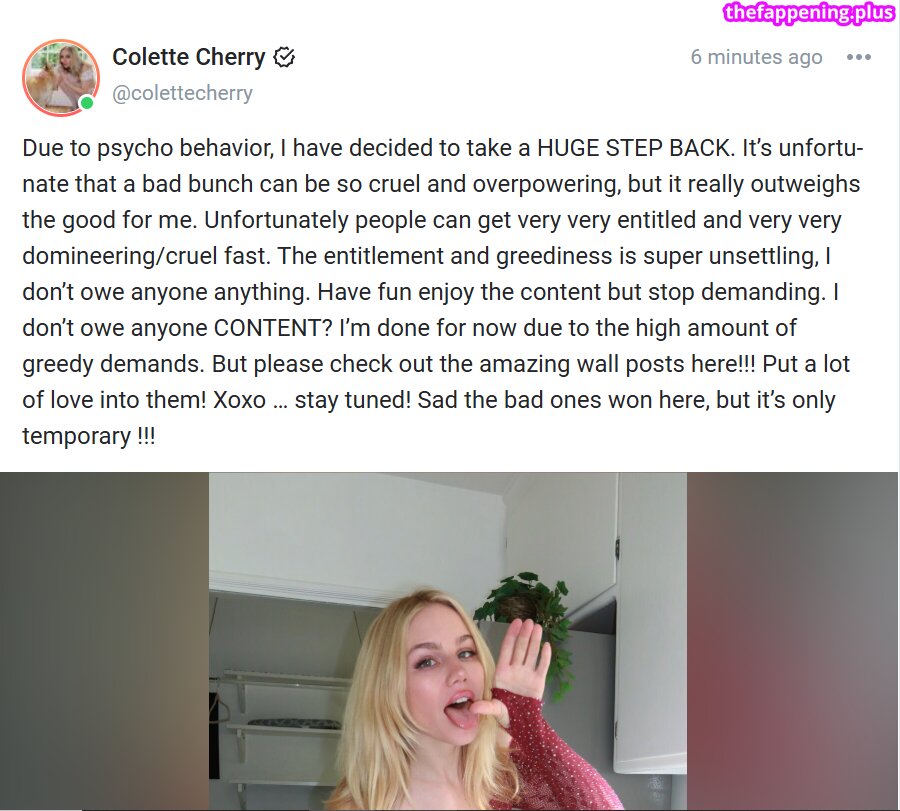Visit the @colettecherry handle link
This screenshot has width=900, height=811.
pyautogui.click(x=183, y=93)
